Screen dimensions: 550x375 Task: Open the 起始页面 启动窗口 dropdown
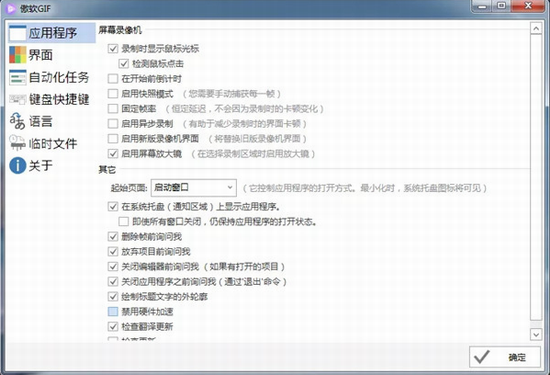[x=194, y=188]
